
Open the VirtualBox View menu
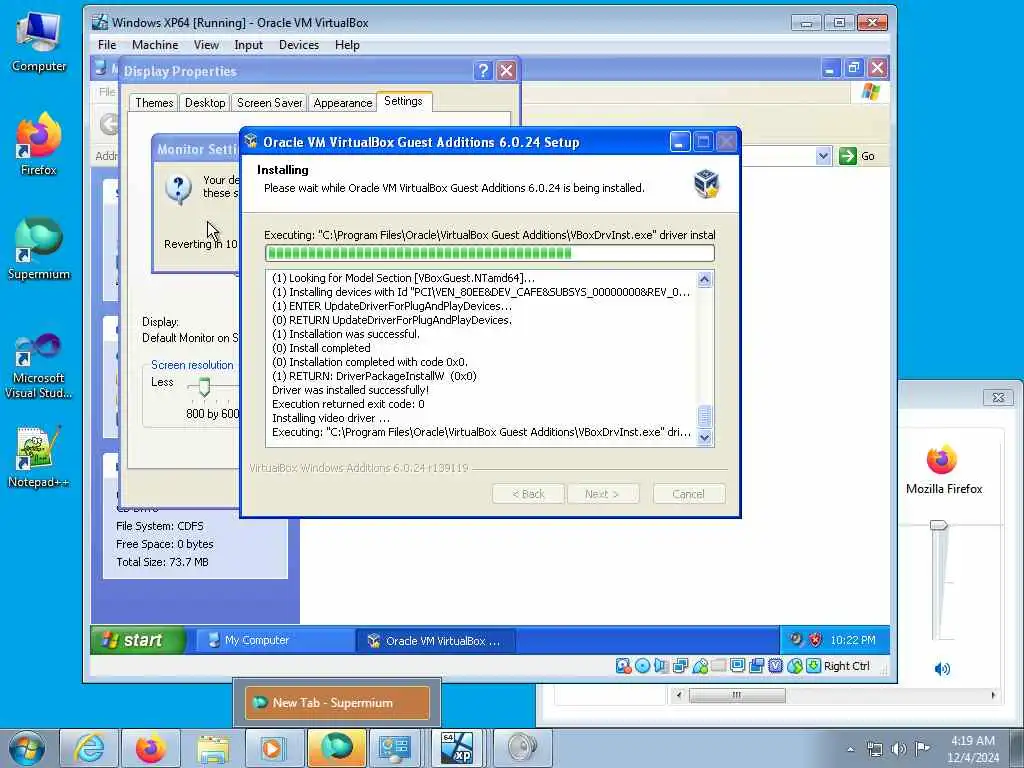coord(206,45)
